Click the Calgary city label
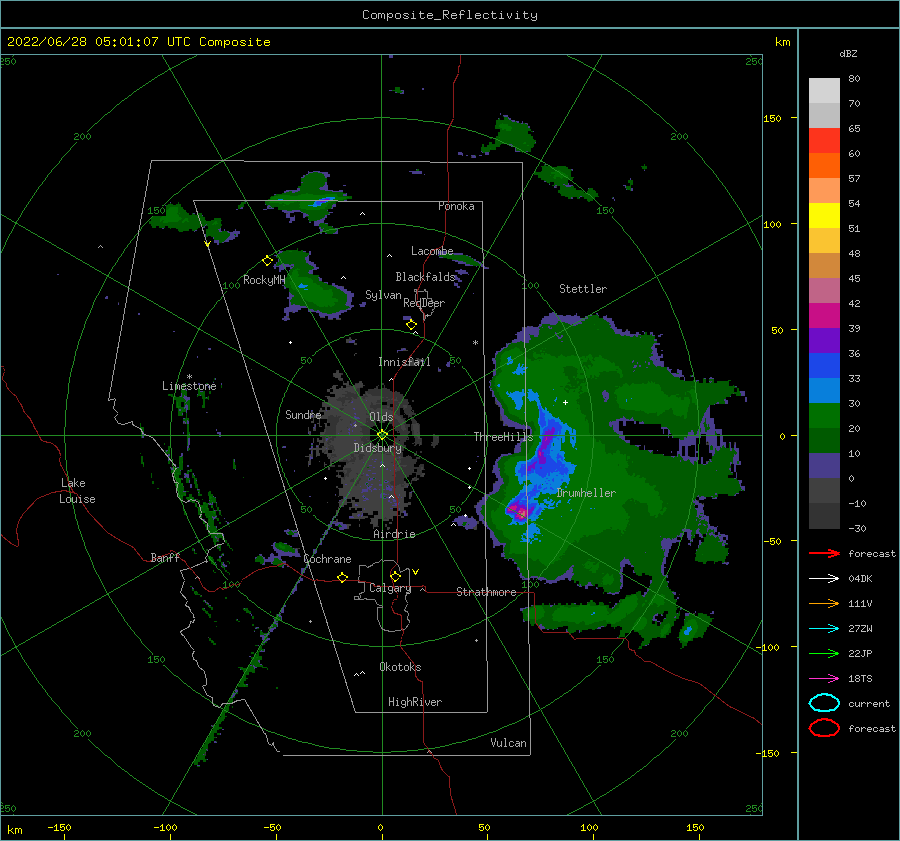Screen dimensions: 900x841 (390, 588)
